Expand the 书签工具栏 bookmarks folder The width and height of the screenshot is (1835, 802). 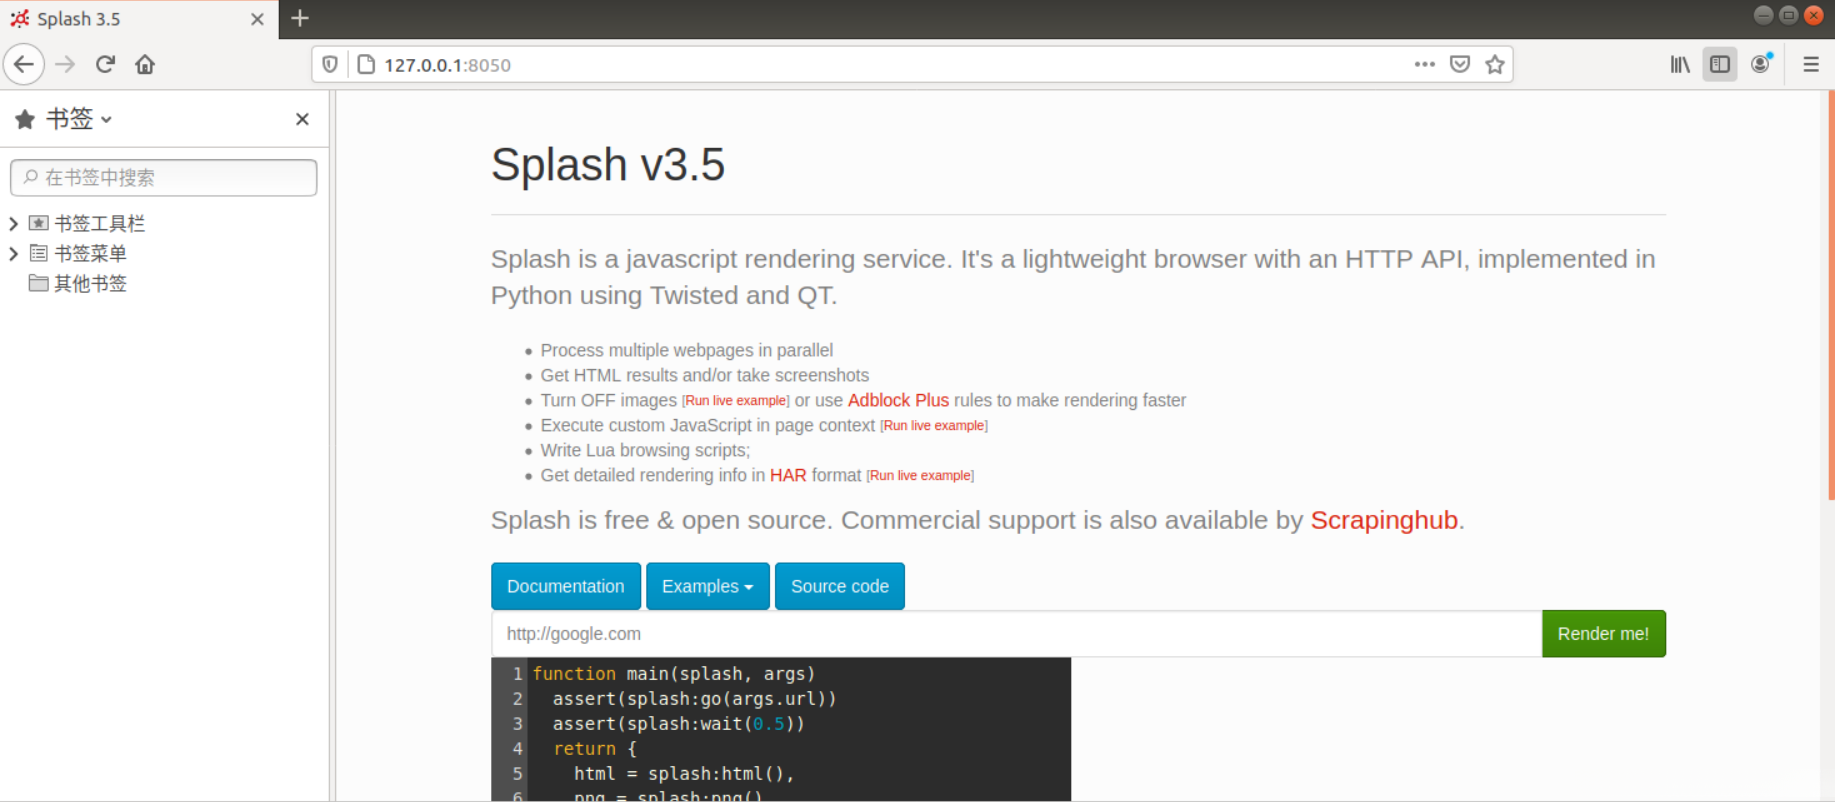click(x=14, y=224)
